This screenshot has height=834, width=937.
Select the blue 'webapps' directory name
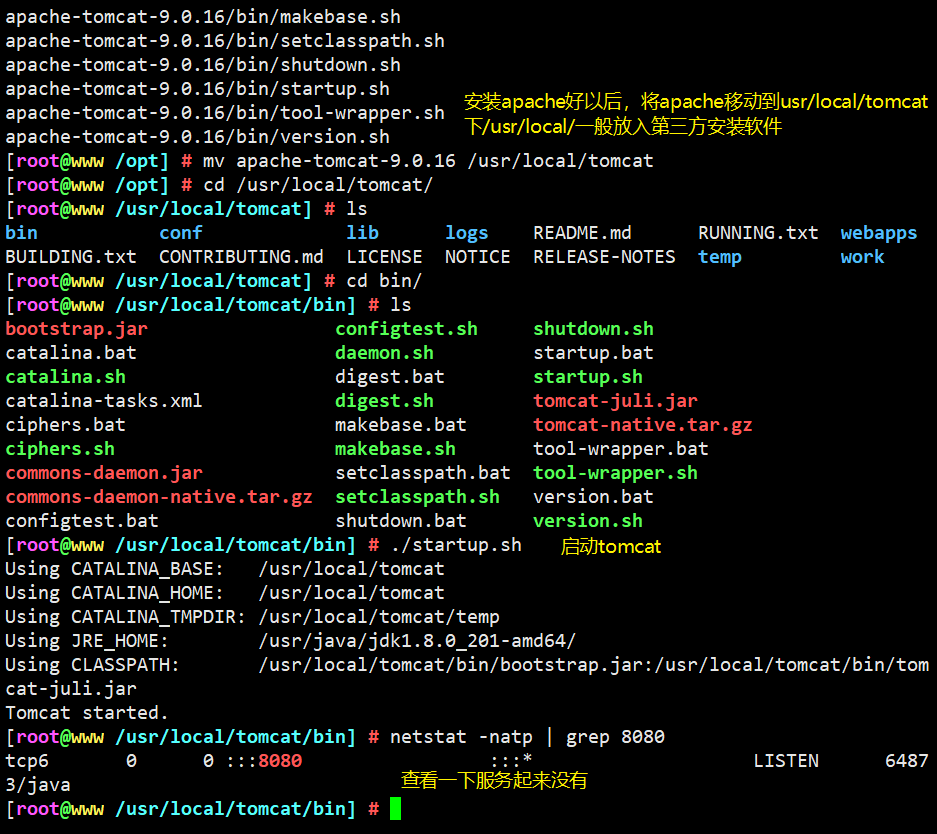tap(878, 233)
